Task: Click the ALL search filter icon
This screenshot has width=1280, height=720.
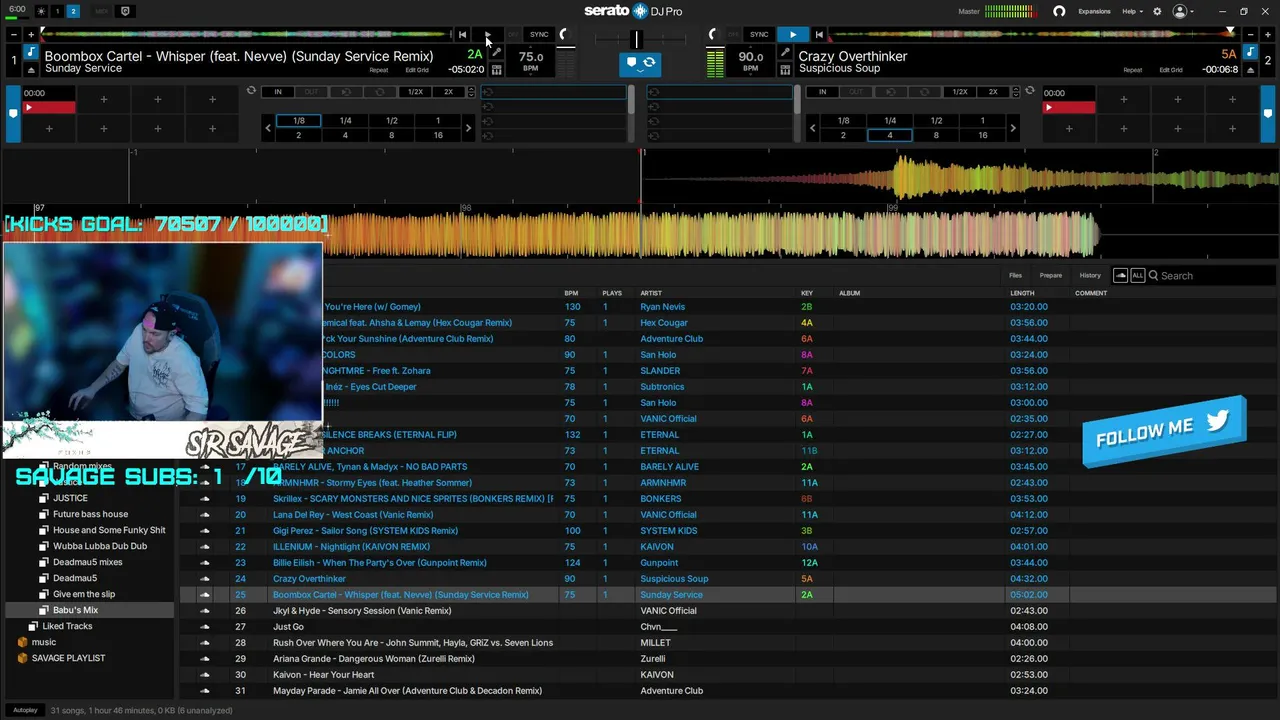Action: [x=1137, y=275]
